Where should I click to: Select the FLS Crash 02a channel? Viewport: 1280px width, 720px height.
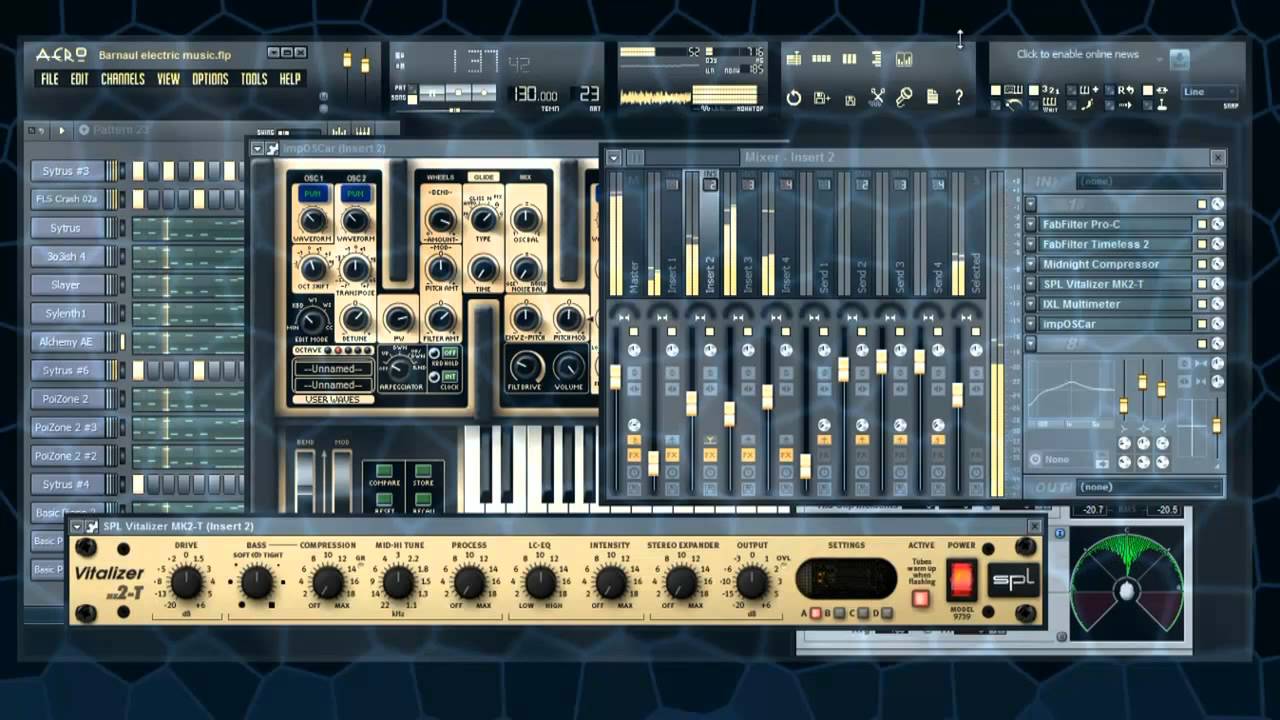pyautogui.click(x=66, y=199)
